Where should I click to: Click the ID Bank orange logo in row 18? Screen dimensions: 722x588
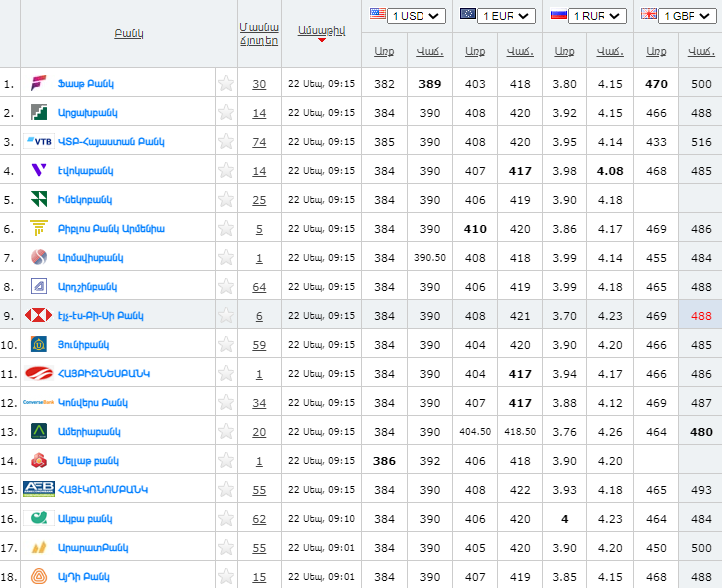[x=39, y=576]
